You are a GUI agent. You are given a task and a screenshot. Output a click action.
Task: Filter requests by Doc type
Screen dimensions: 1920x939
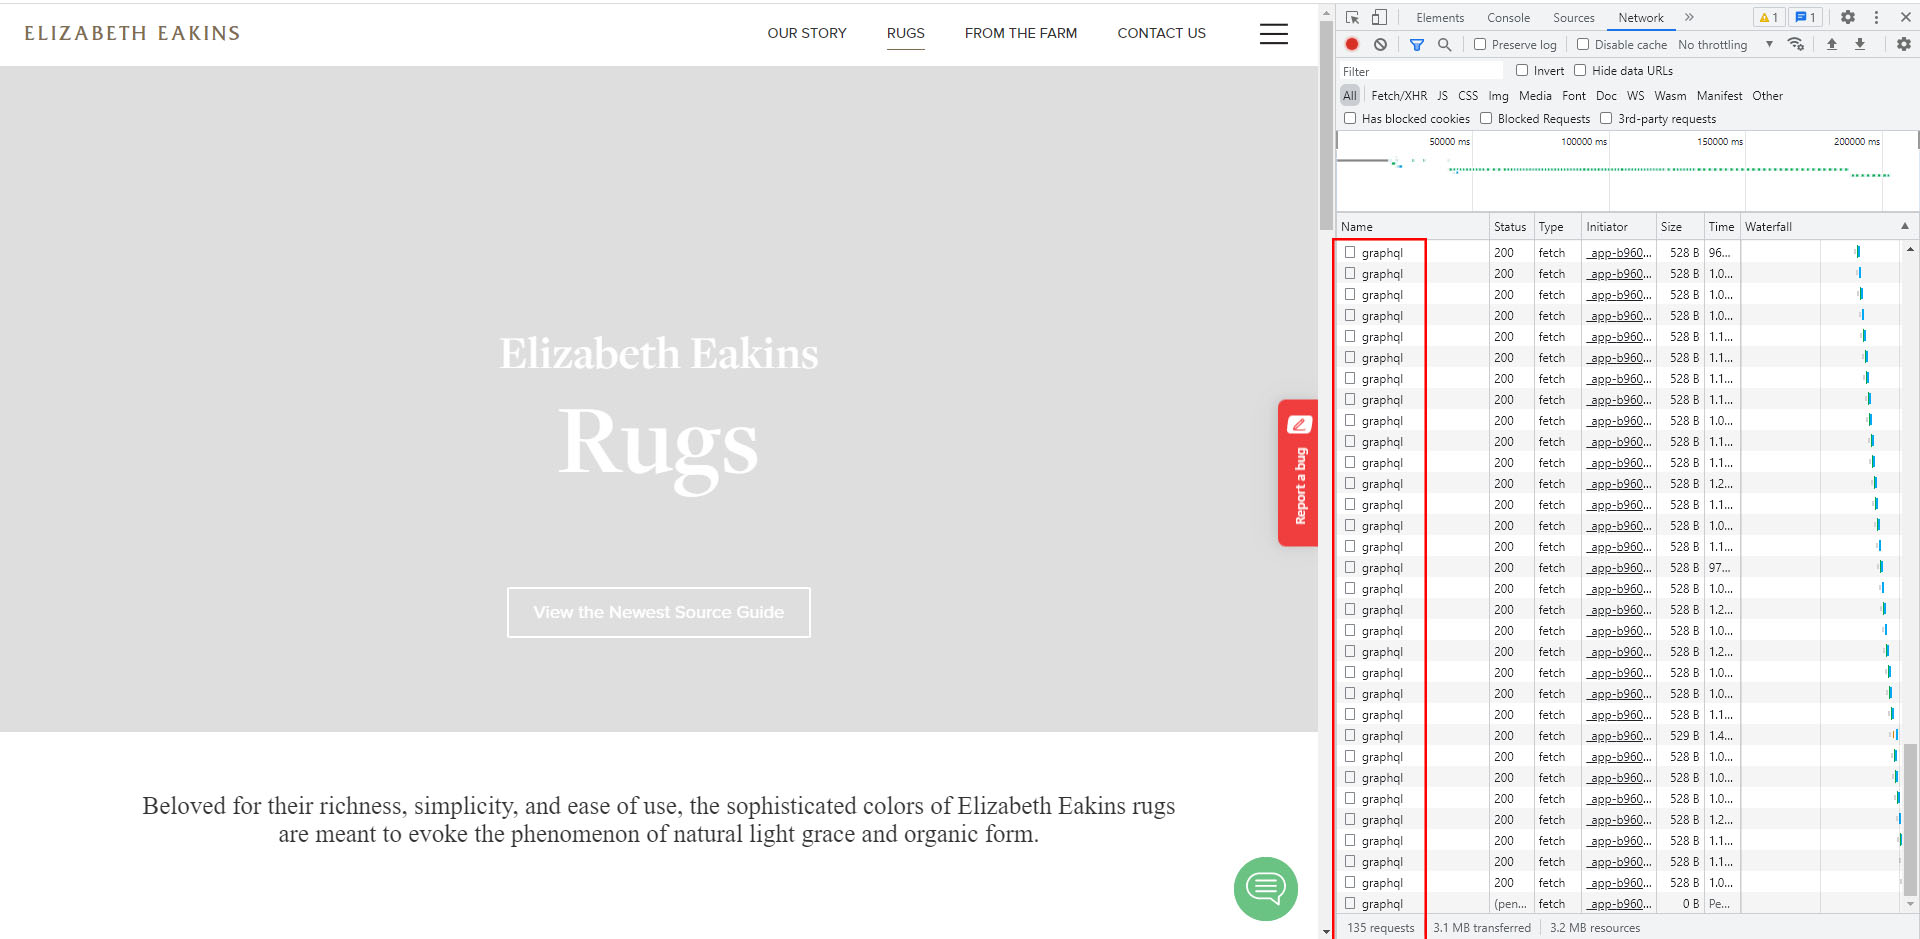point(1606,96)
